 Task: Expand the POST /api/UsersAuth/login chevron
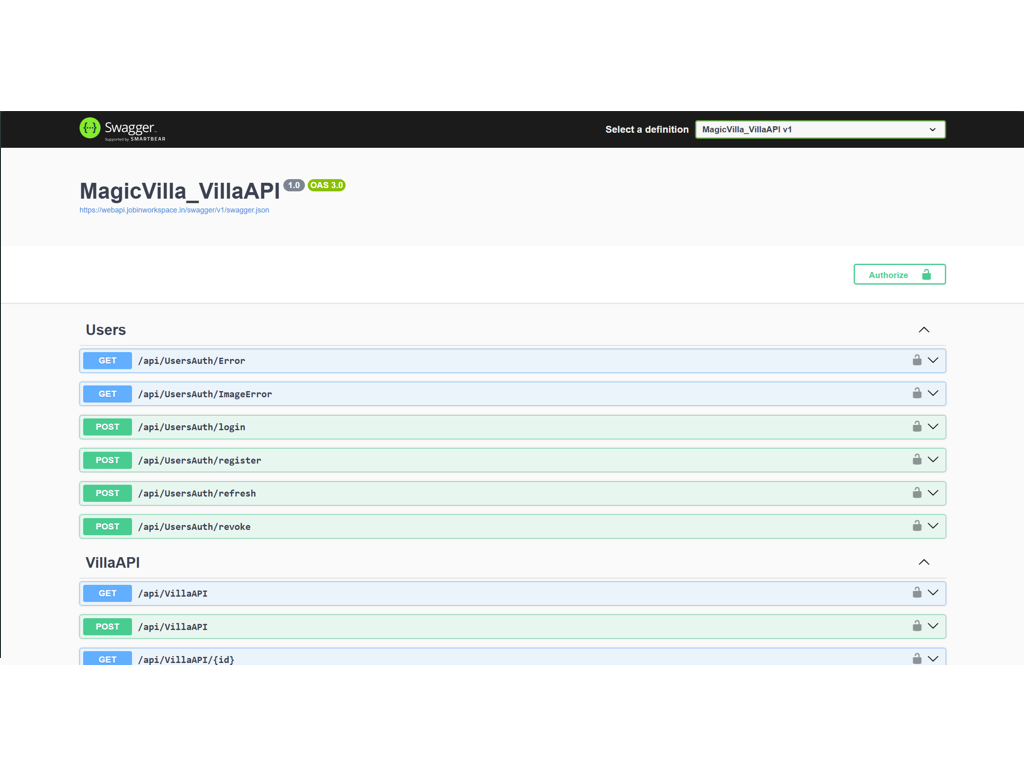933,426
